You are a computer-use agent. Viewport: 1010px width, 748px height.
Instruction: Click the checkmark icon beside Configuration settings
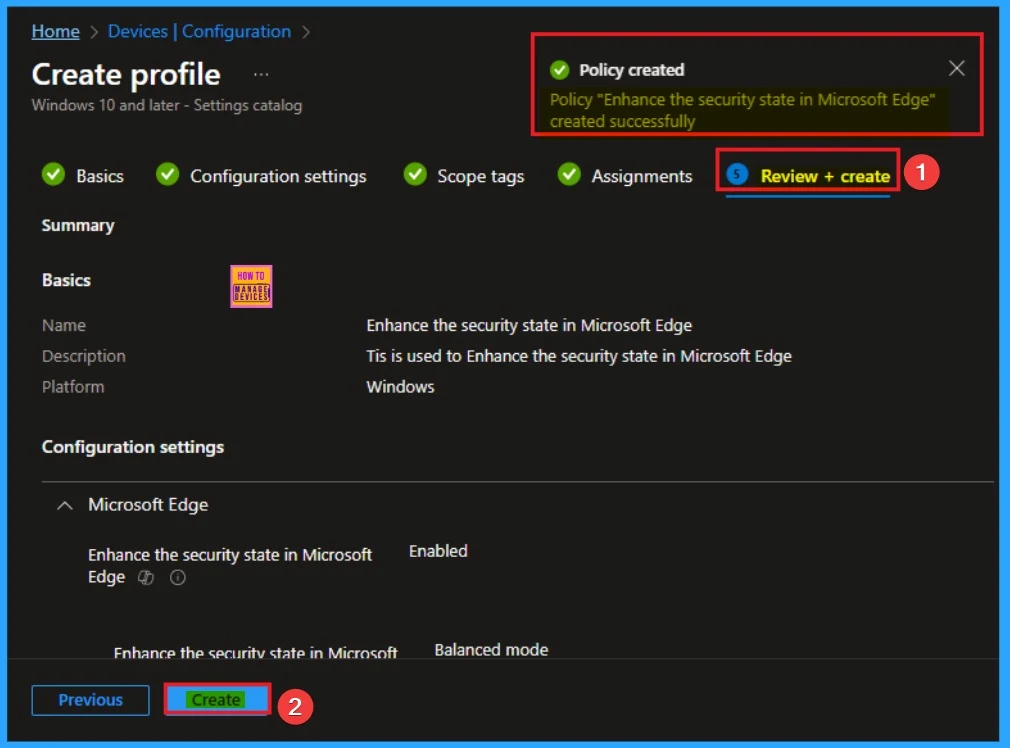[167, 174]
